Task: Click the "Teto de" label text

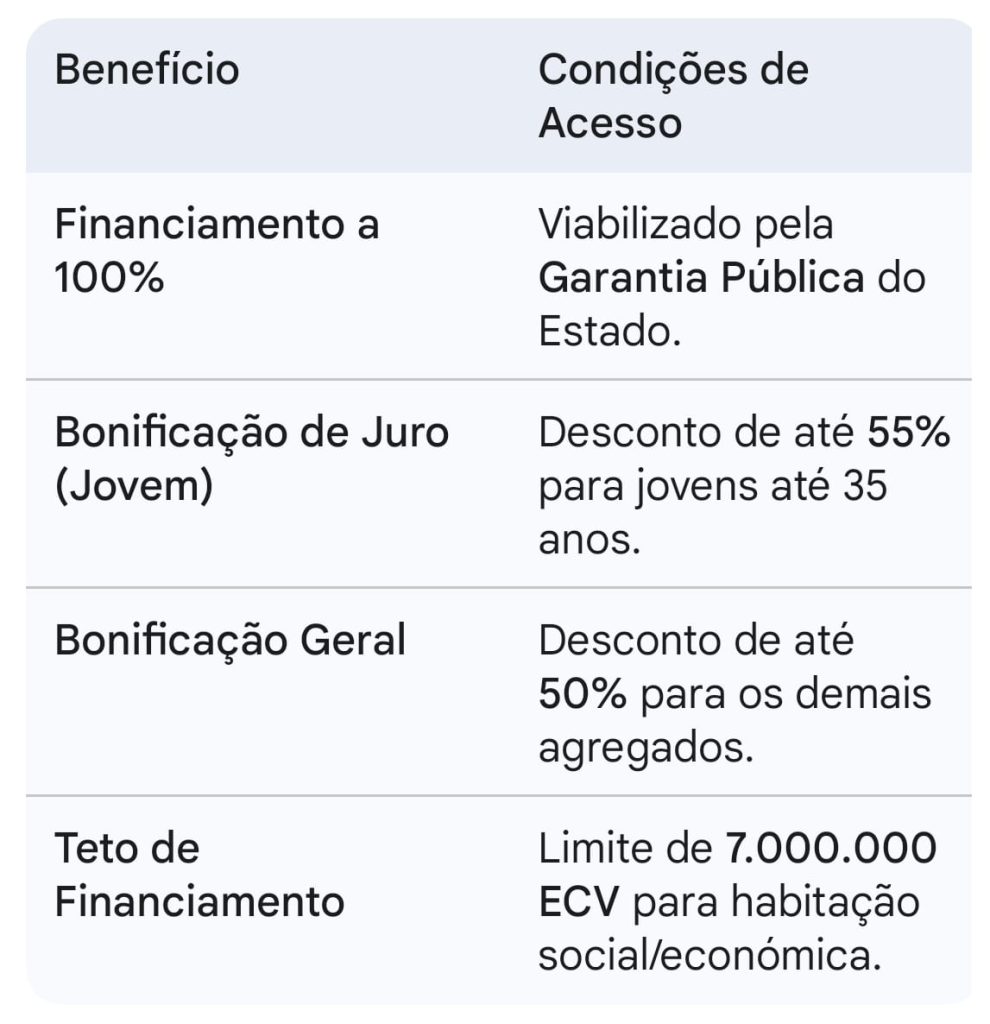Action: point(127,849)
